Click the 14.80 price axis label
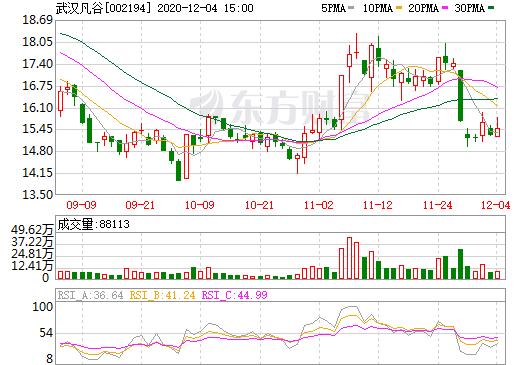Viewport: 520px width, 365px height. coord(37,151)
